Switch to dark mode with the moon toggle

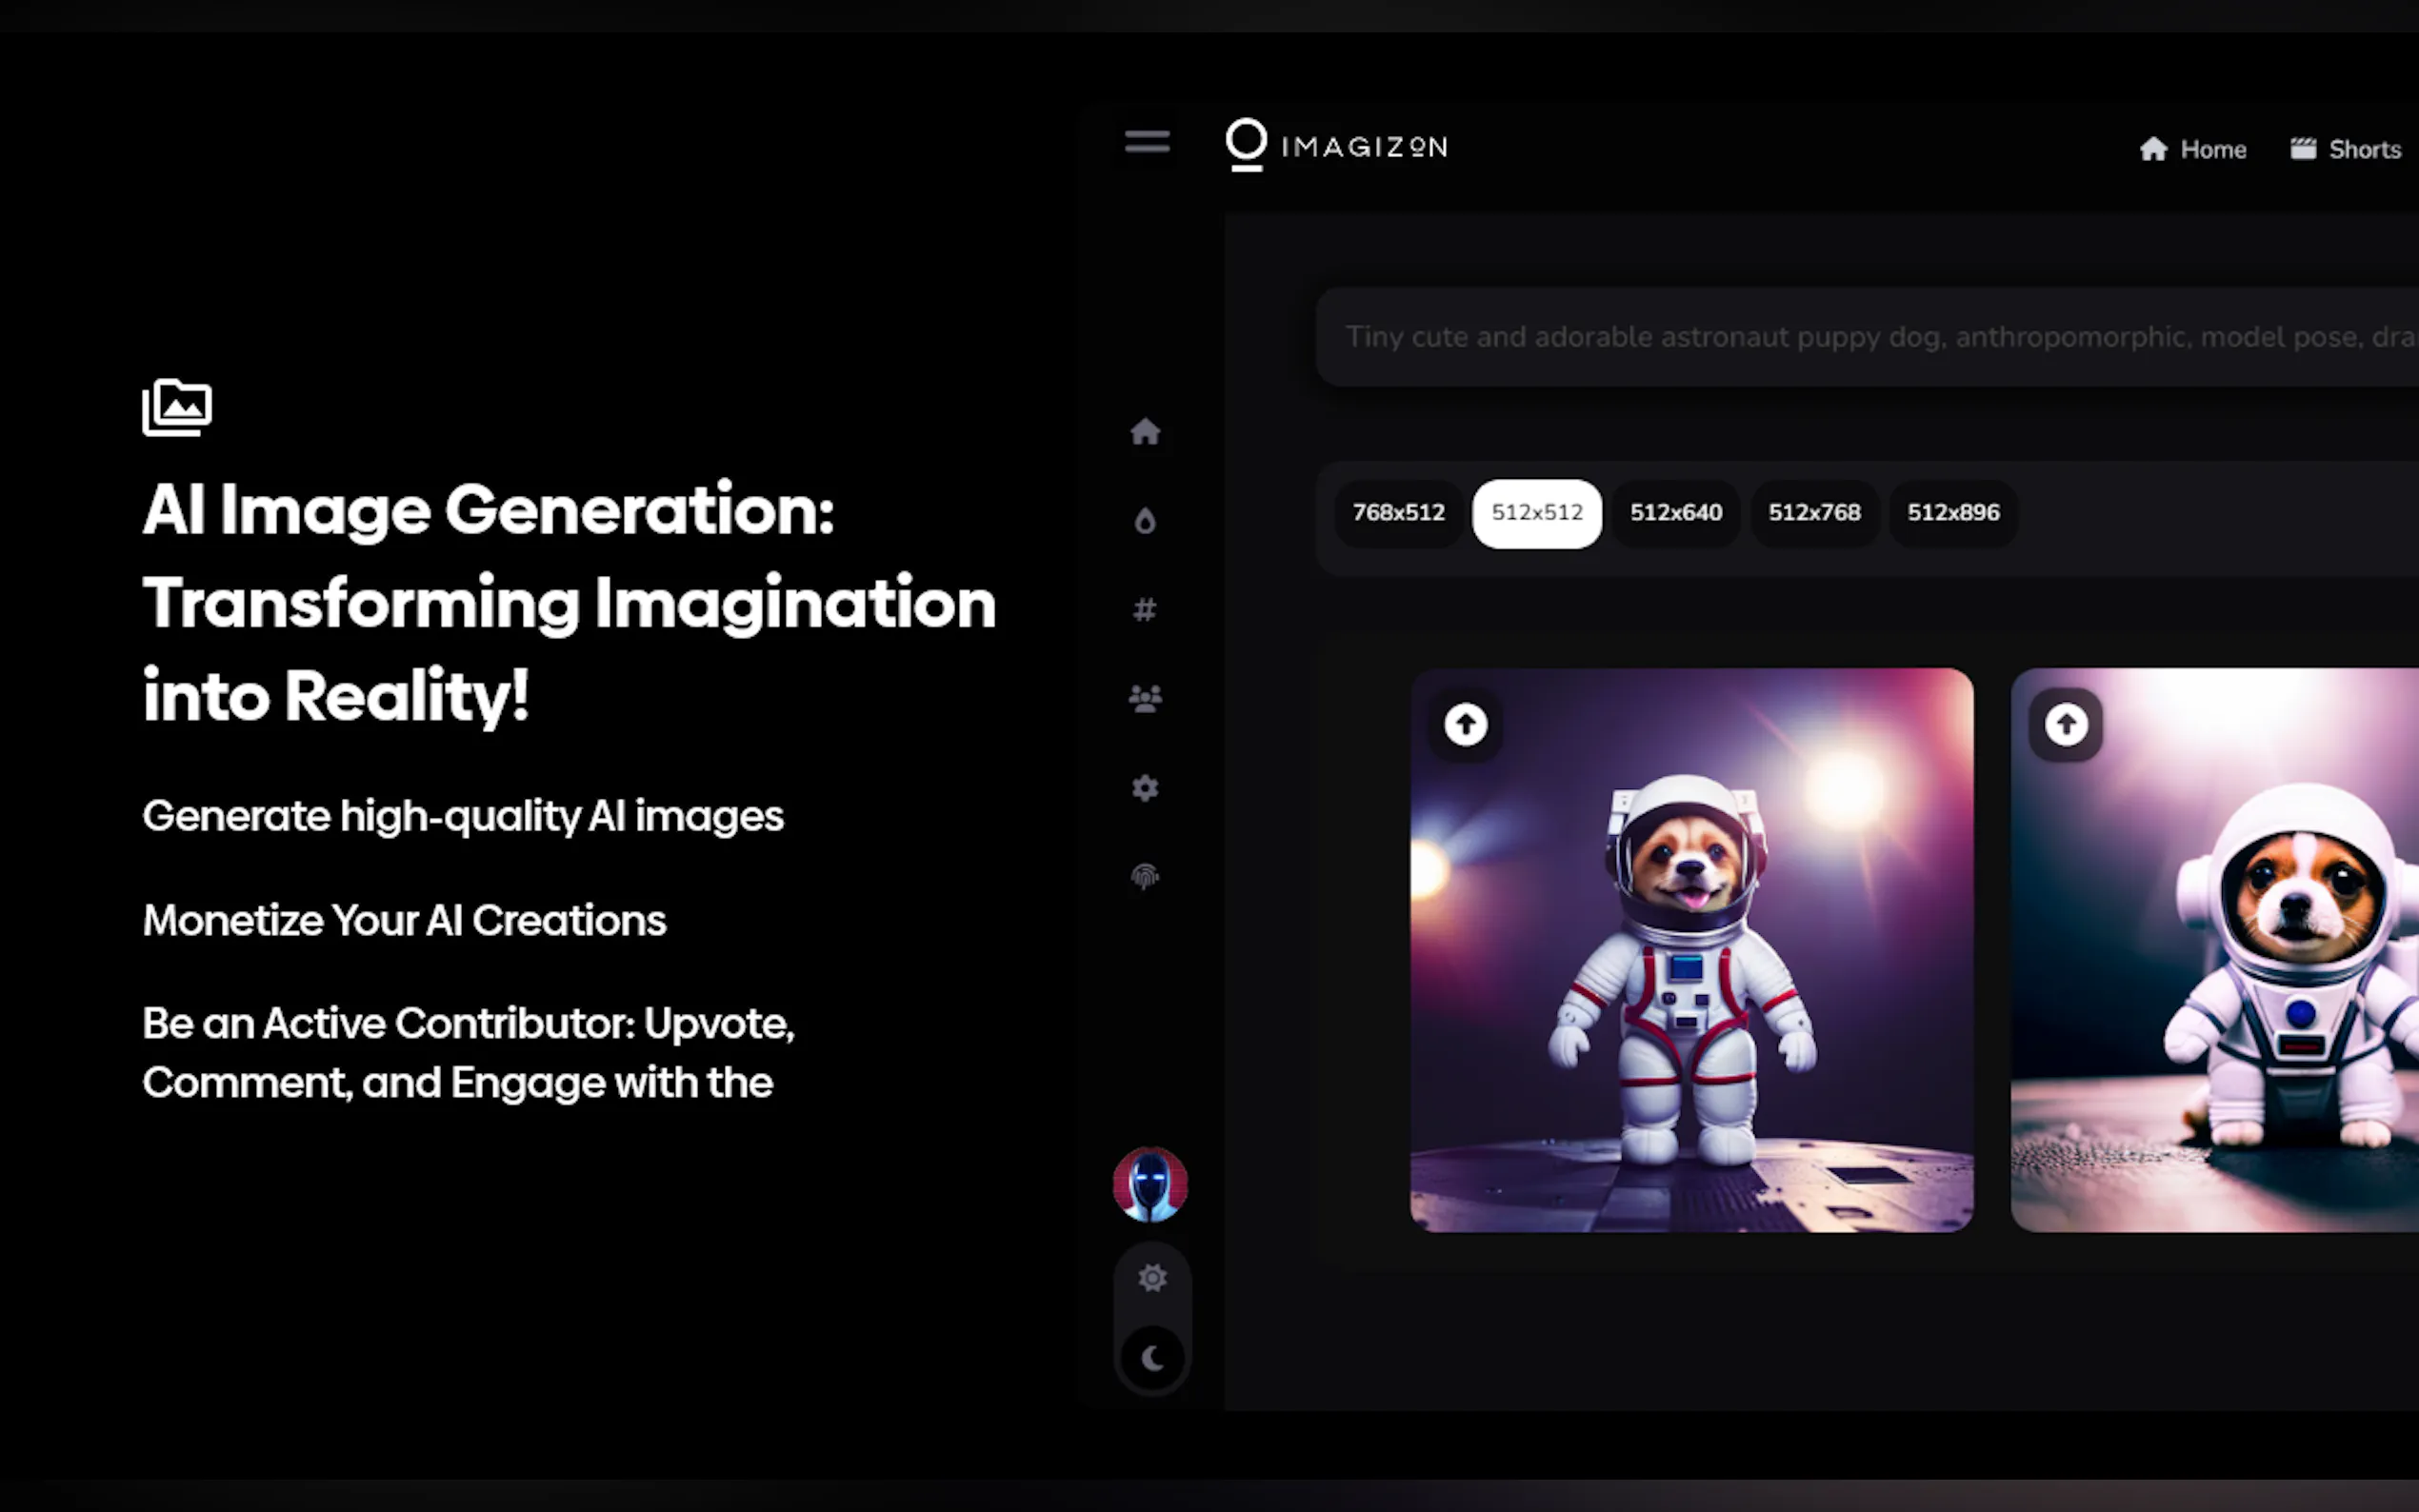click(x=1152, y=1358)
